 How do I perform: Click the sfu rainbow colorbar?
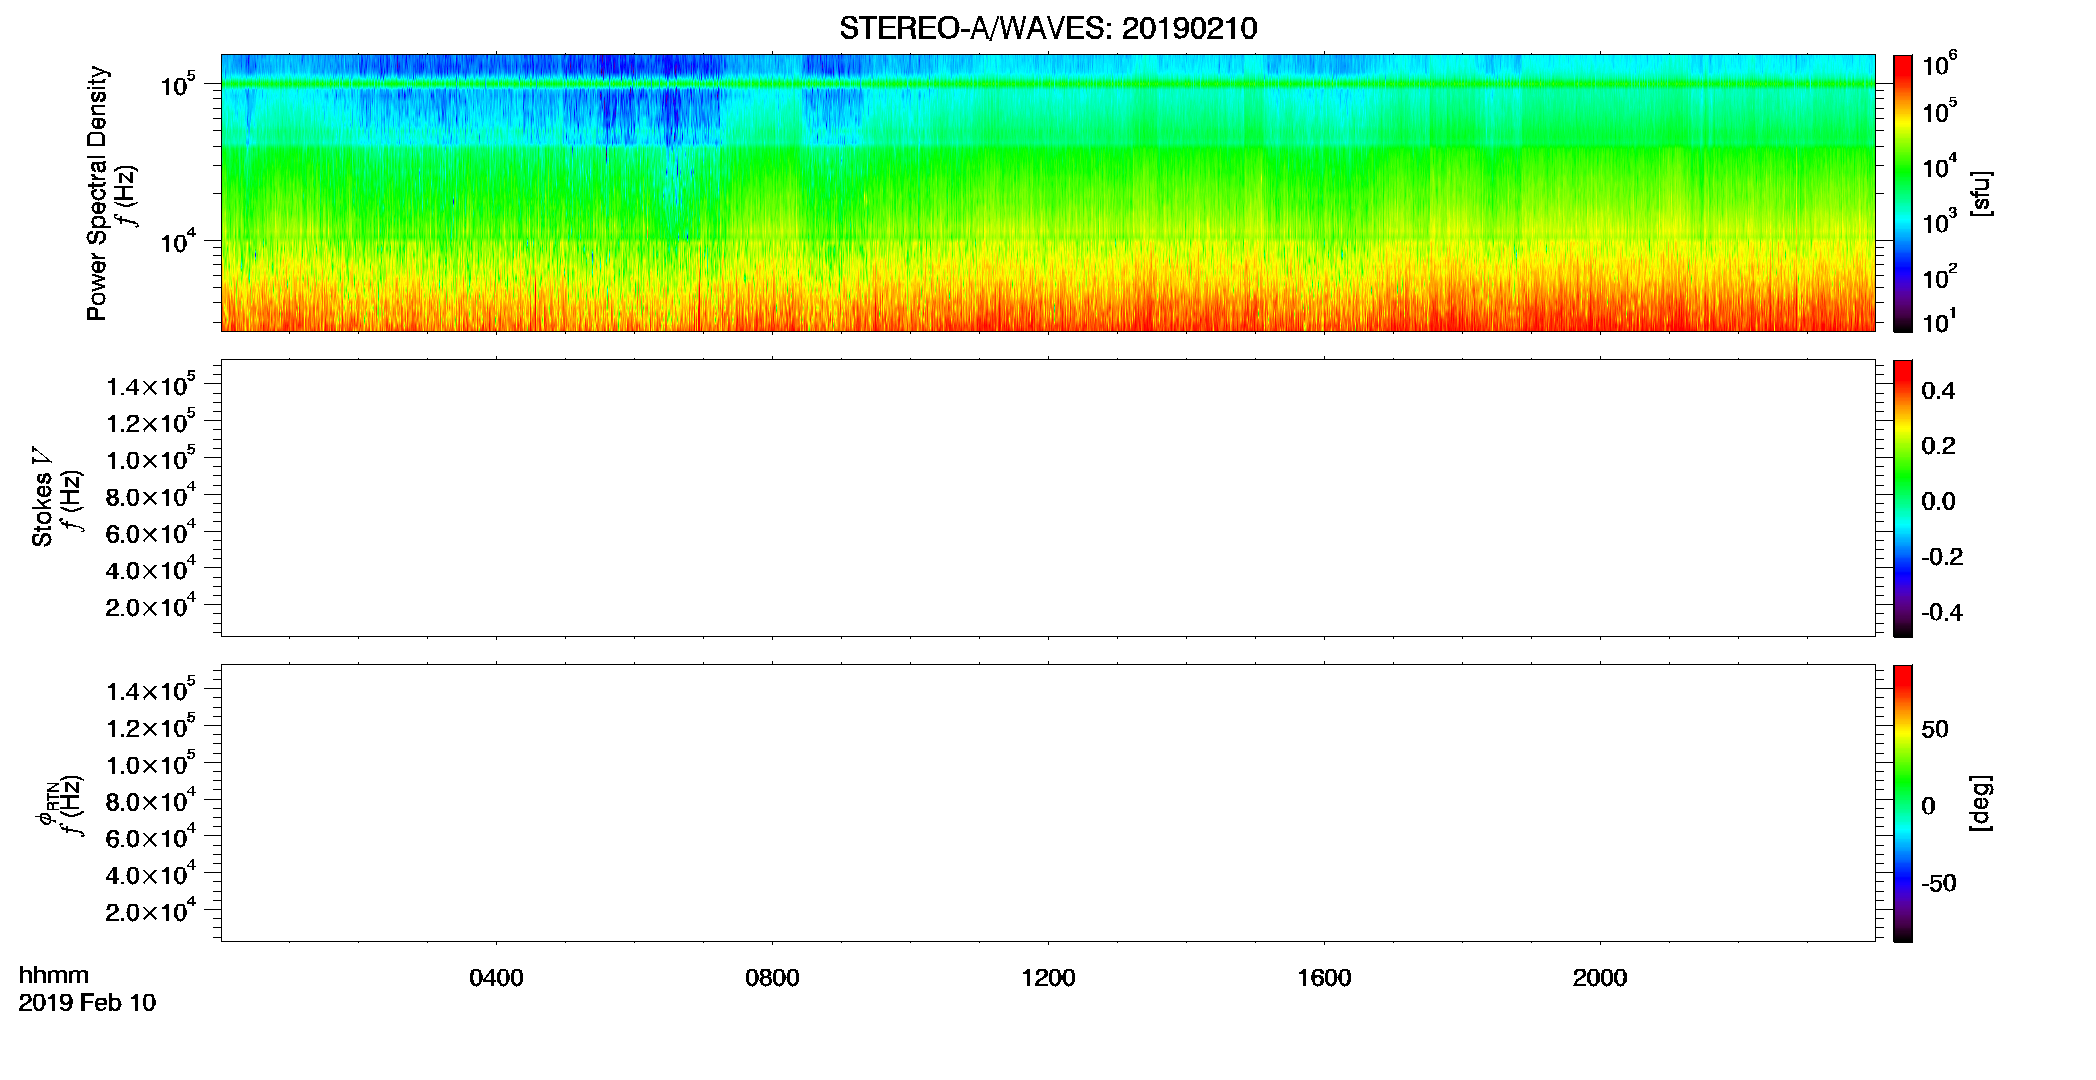pos(1903,192)
